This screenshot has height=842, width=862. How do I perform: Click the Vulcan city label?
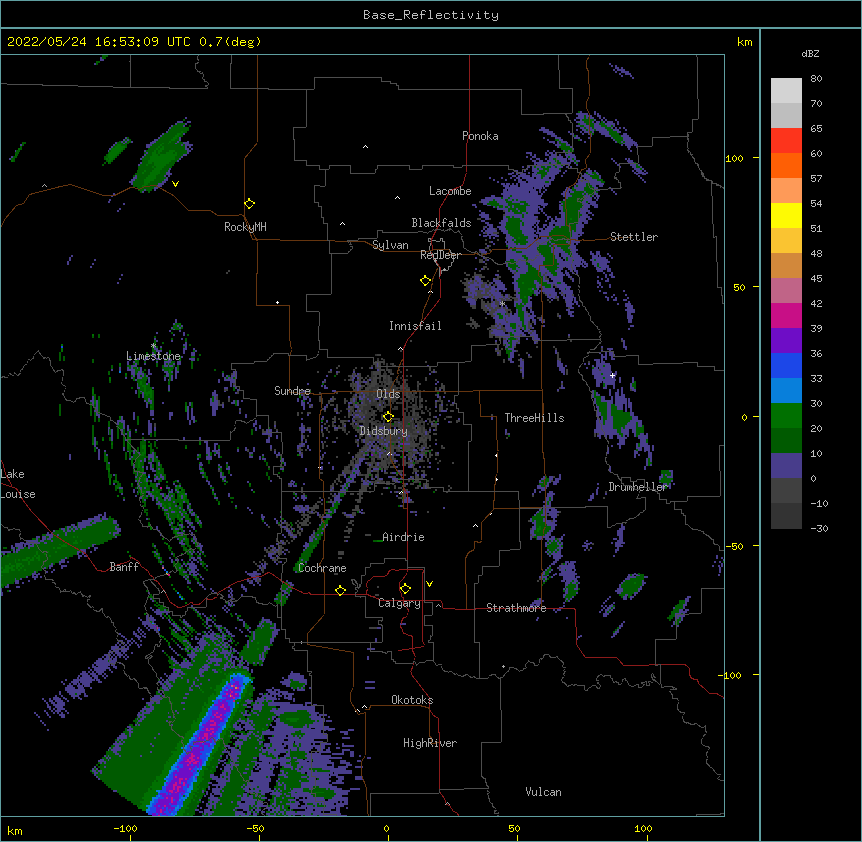(x=543, y=792)
